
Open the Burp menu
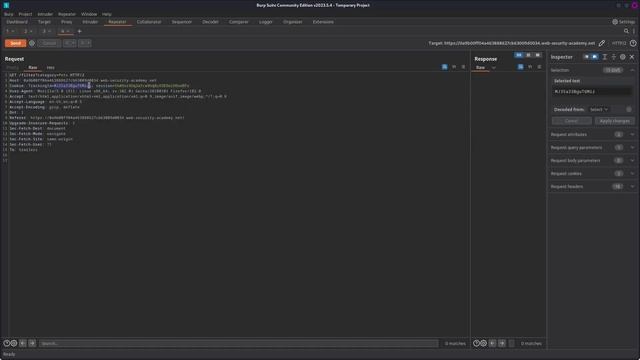[9, 14]
